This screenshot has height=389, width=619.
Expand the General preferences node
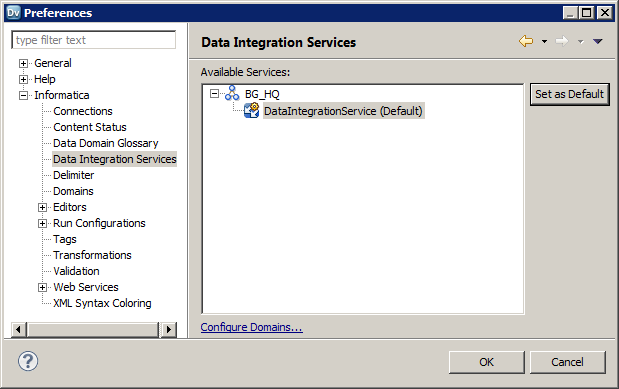[x=23, y=63]
